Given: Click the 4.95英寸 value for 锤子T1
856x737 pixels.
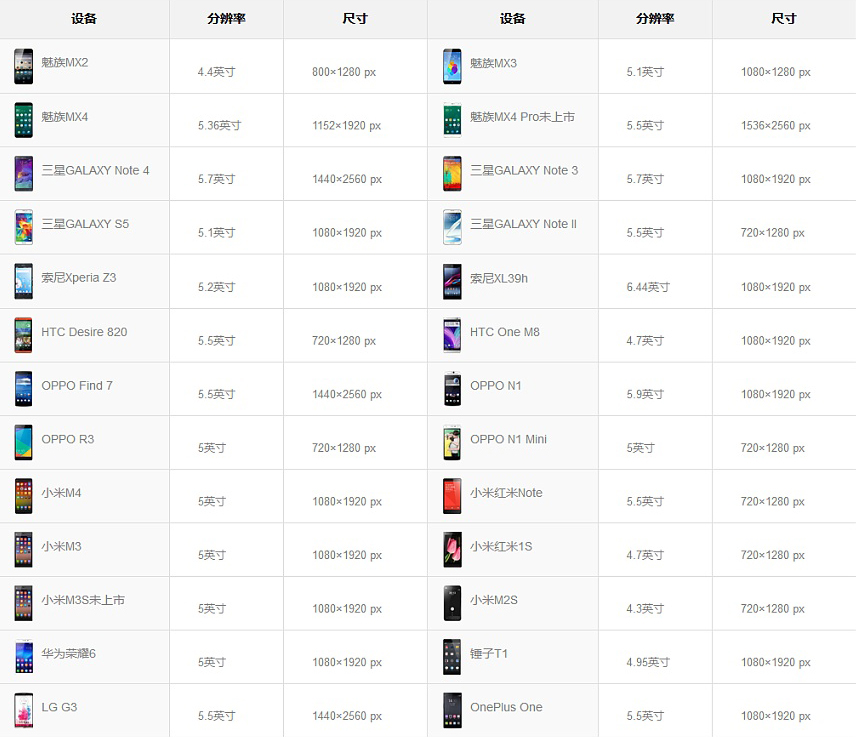Looking at the screenshot, I should point(648,662).
